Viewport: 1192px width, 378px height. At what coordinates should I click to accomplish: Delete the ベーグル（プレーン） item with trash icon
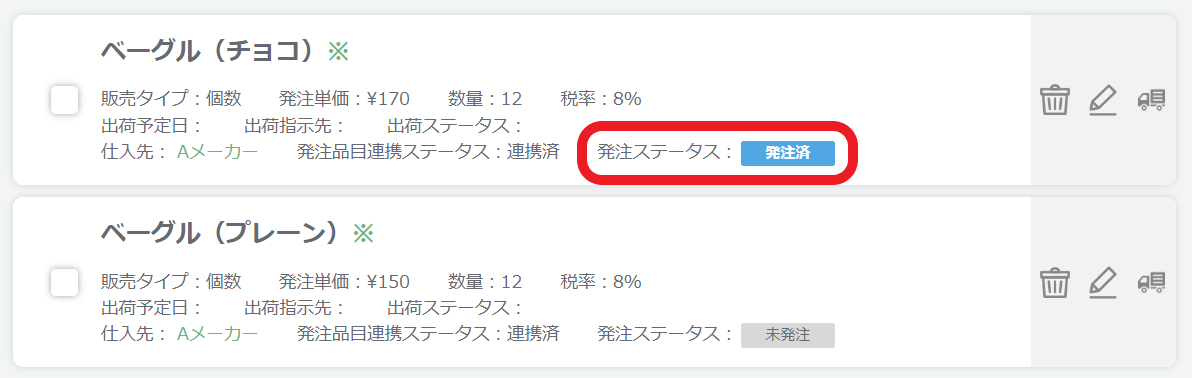tap(1054, 283)
